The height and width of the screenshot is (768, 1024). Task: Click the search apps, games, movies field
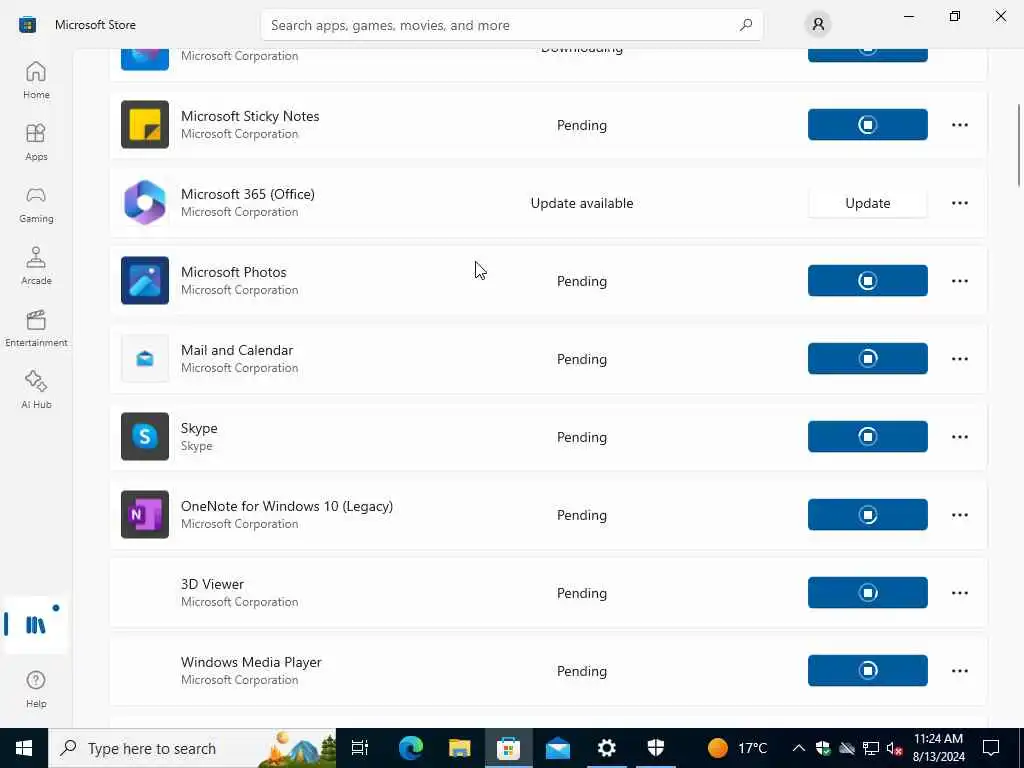[511, 25]
